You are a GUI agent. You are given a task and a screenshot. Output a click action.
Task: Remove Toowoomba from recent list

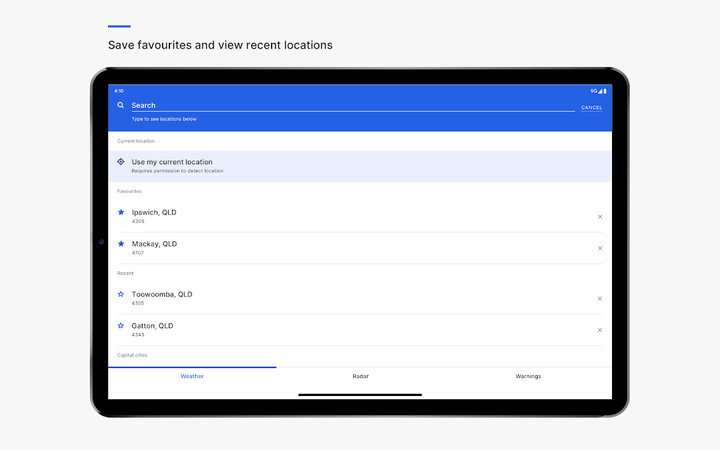[600, 299]
